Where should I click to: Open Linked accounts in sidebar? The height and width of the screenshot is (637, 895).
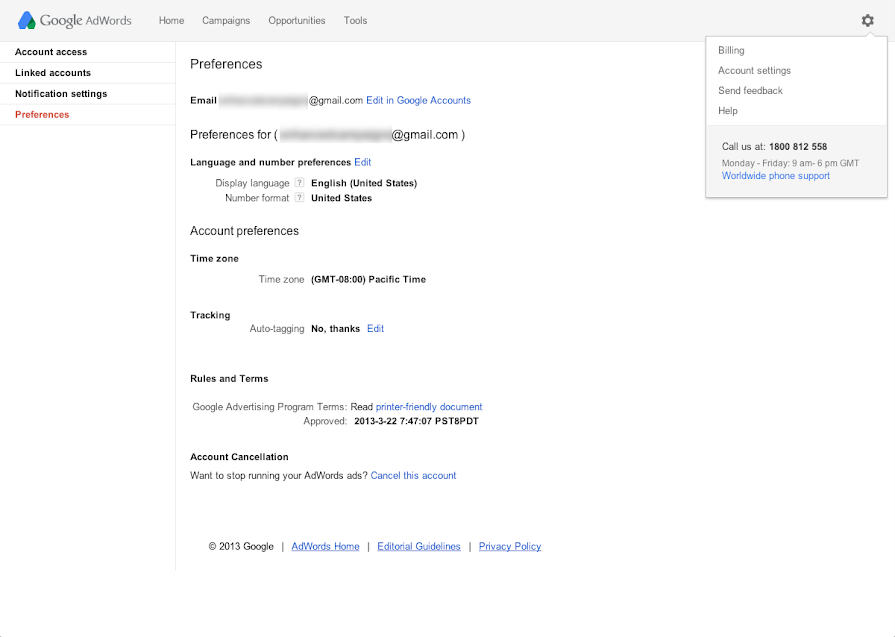click(x=53, y=73)
